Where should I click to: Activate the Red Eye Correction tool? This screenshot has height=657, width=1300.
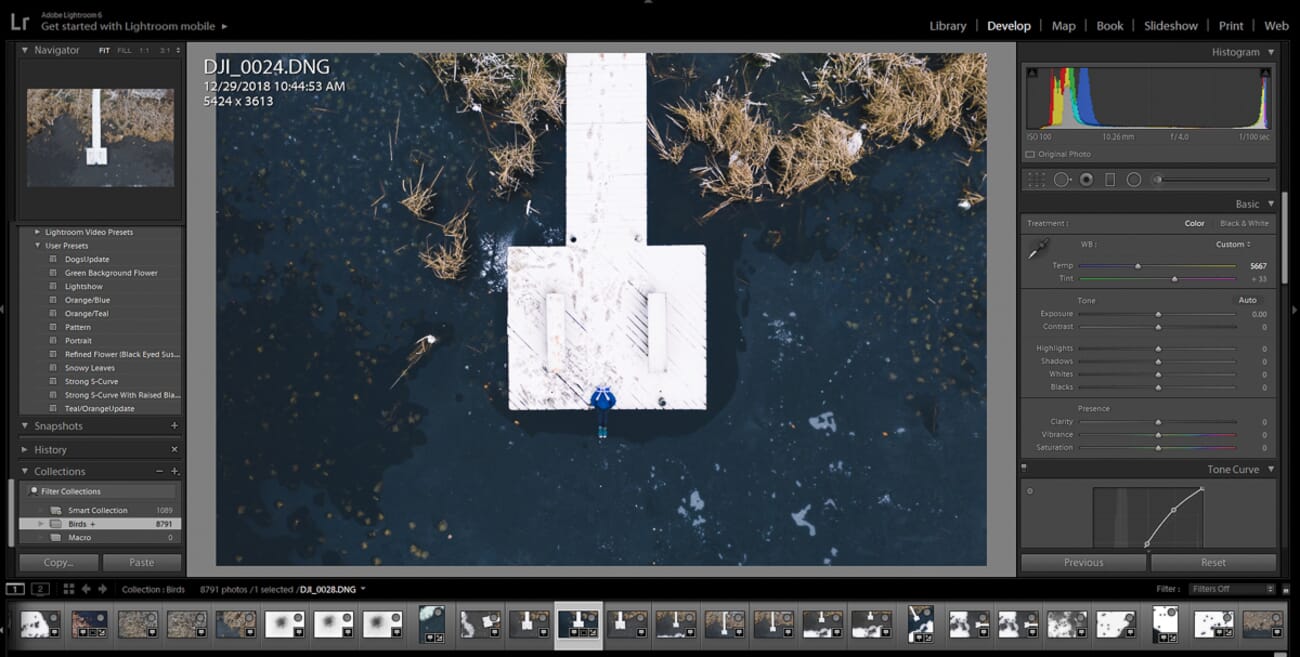1086,180
